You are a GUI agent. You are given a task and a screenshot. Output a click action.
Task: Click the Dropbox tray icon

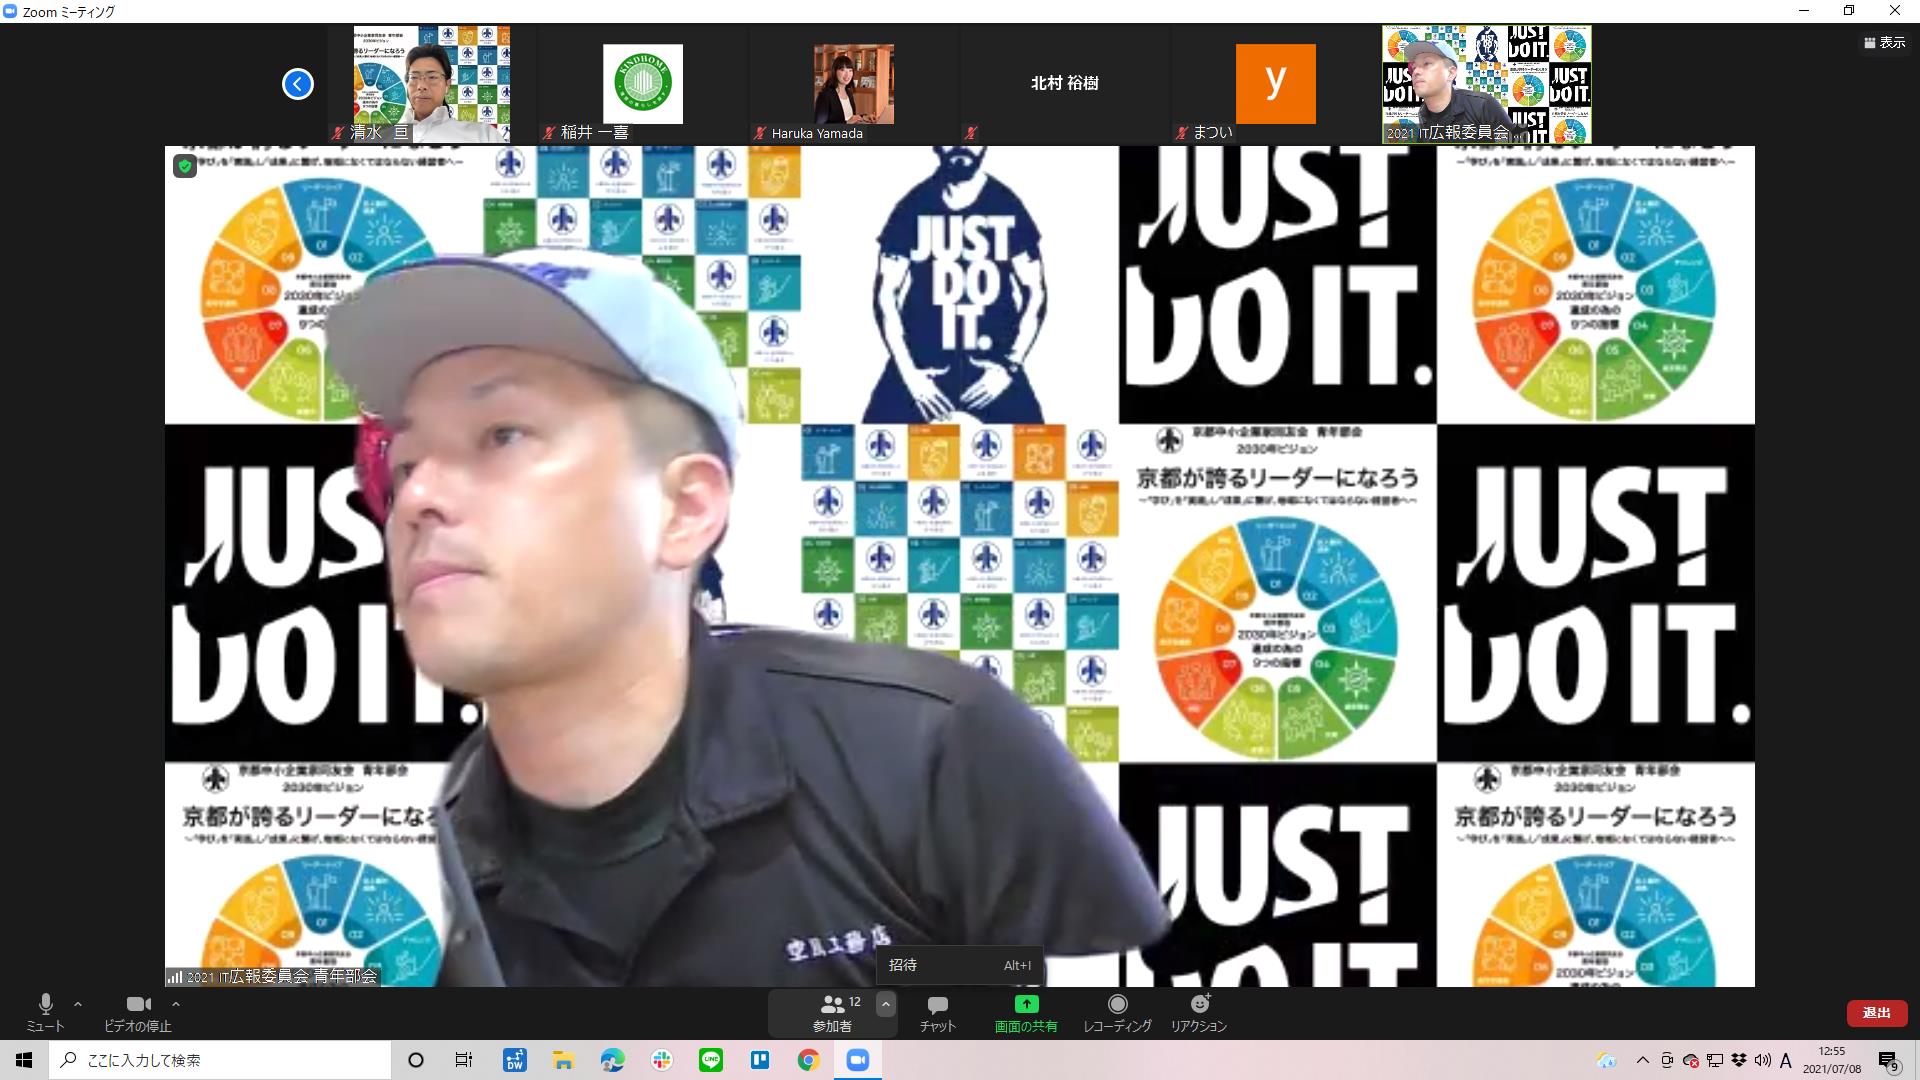pyautogui.click(x=1739, y=1060)
